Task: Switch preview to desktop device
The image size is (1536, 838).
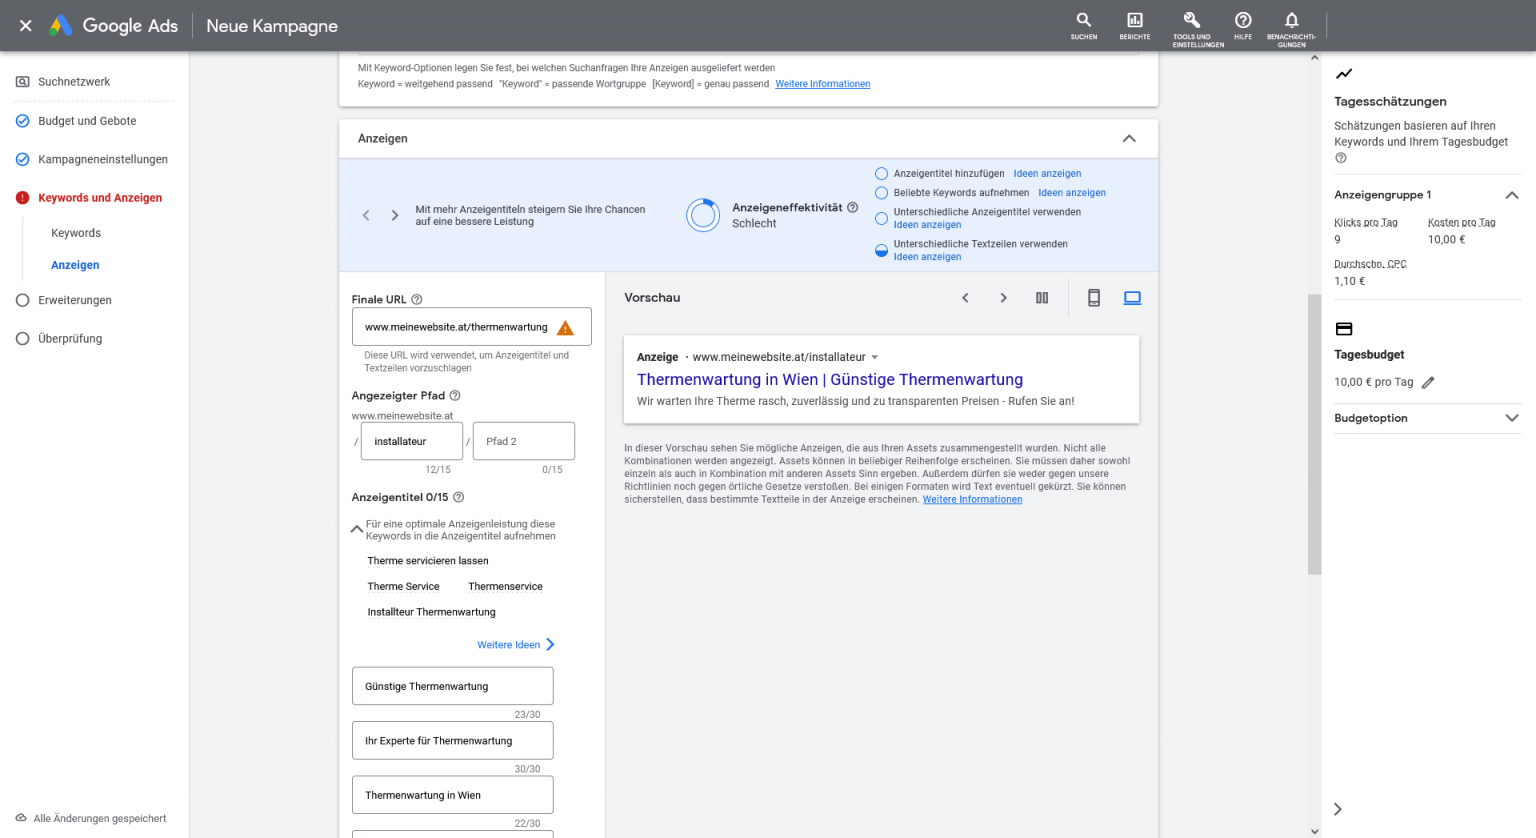Action: point(1132,298)
